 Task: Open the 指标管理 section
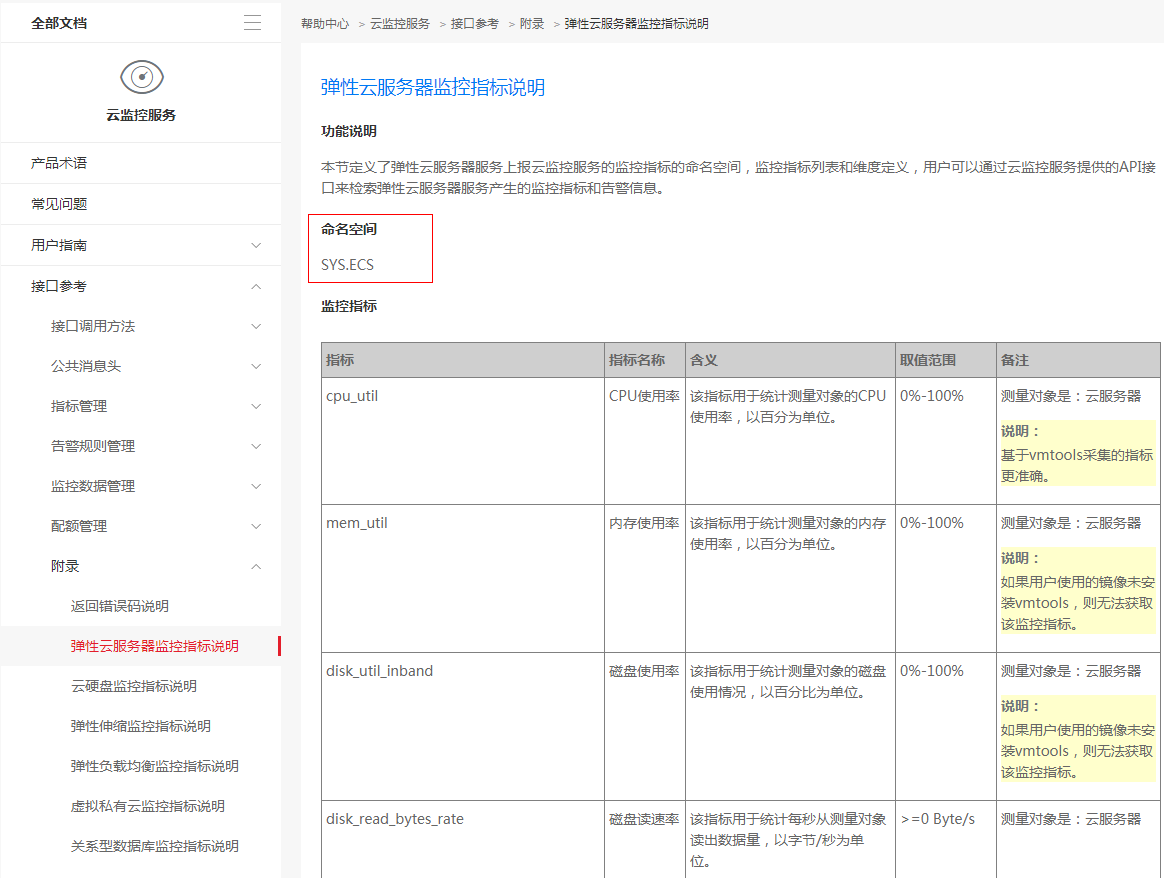click(x=141, y=407)
